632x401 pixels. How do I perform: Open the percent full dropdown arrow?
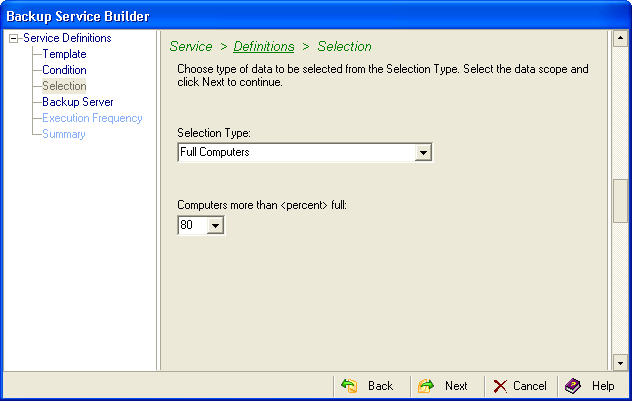coord(215,225)
